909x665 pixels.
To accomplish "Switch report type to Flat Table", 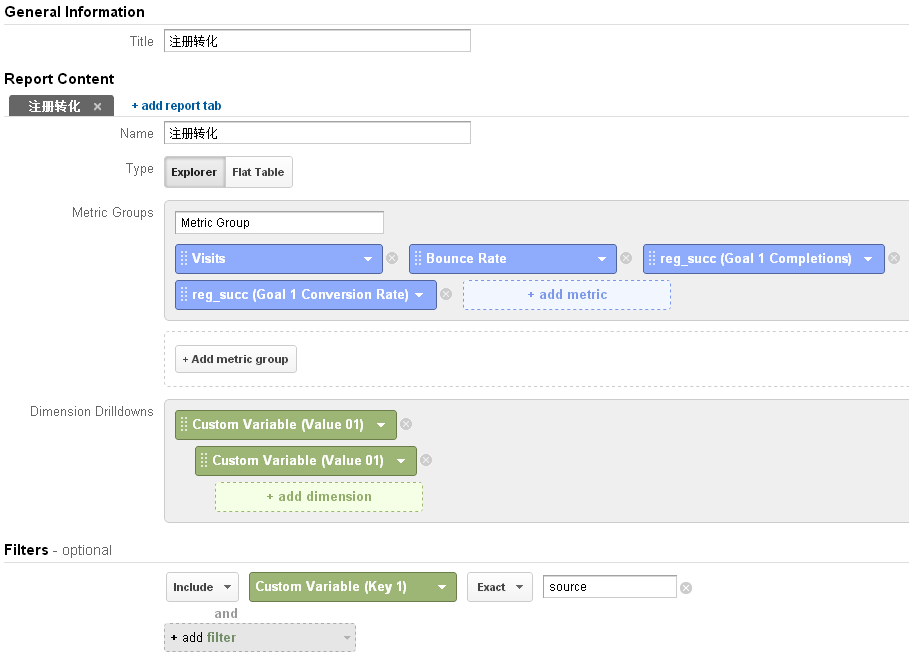I will point(258,172).
